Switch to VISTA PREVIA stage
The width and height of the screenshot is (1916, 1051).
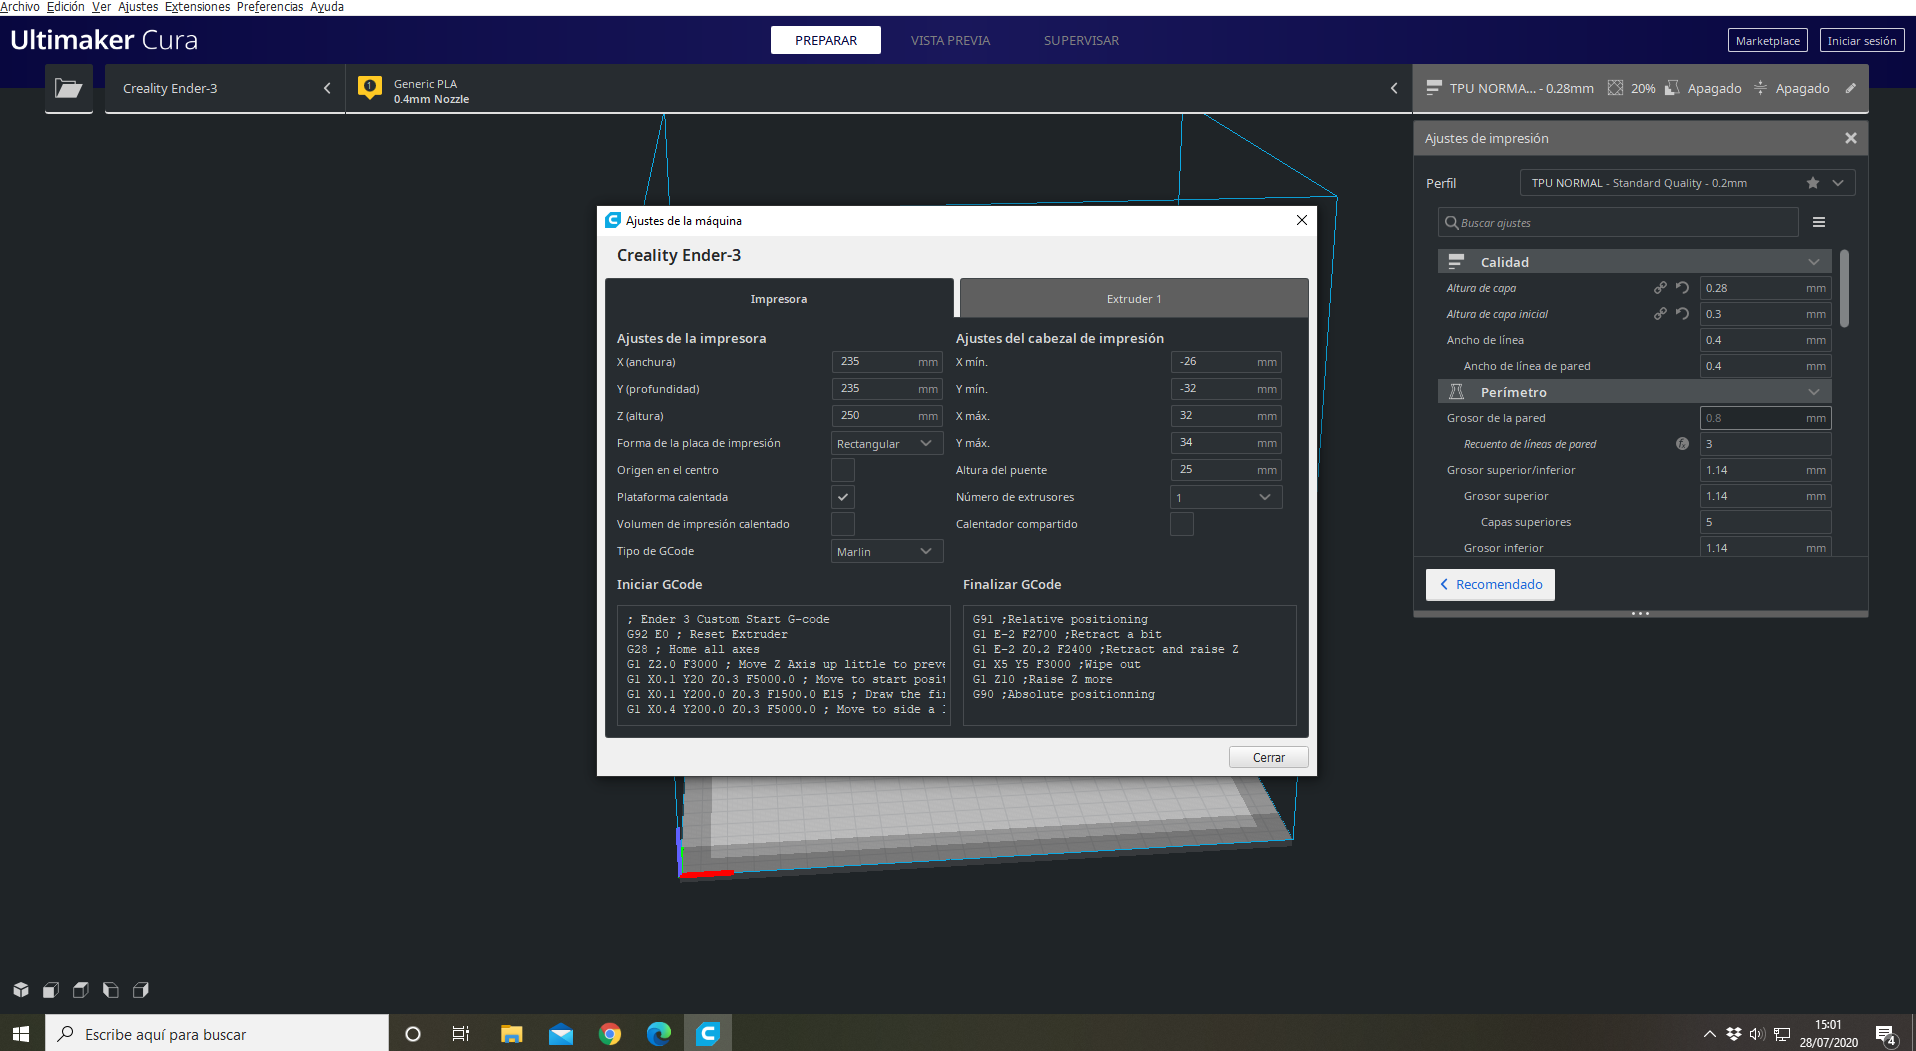[950, 40]
